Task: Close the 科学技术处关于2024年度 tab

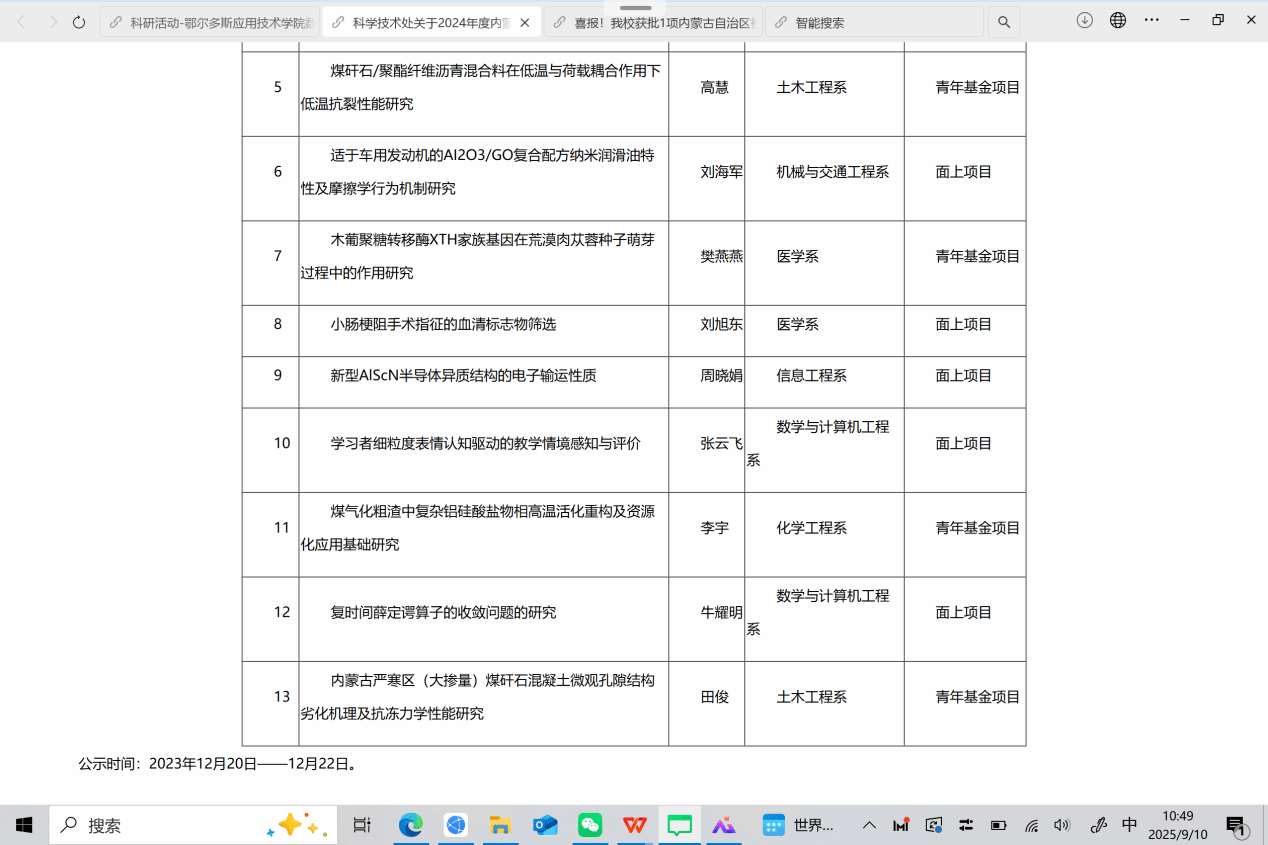Action: 525,22
